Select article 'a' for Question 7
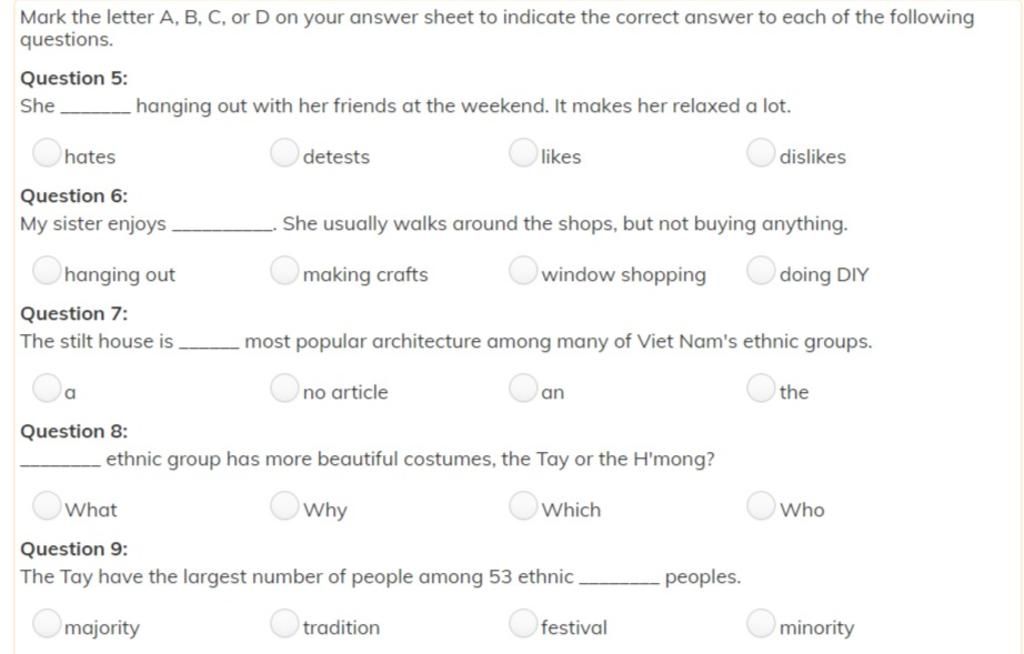Image resolution: width=1024 pixels, height=654 pixels. tap(46, 387)
